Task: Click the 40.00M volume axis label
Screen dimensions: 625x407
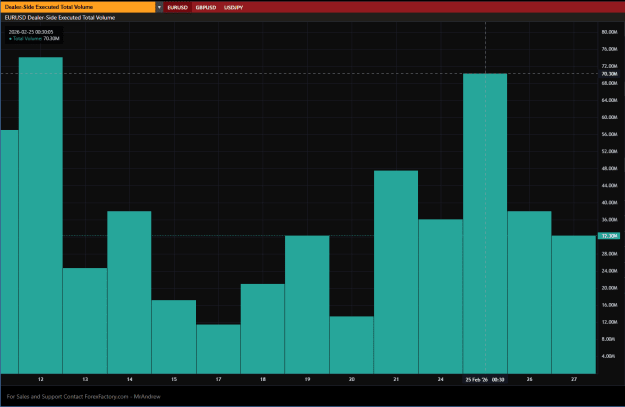Action: point(609,203)
